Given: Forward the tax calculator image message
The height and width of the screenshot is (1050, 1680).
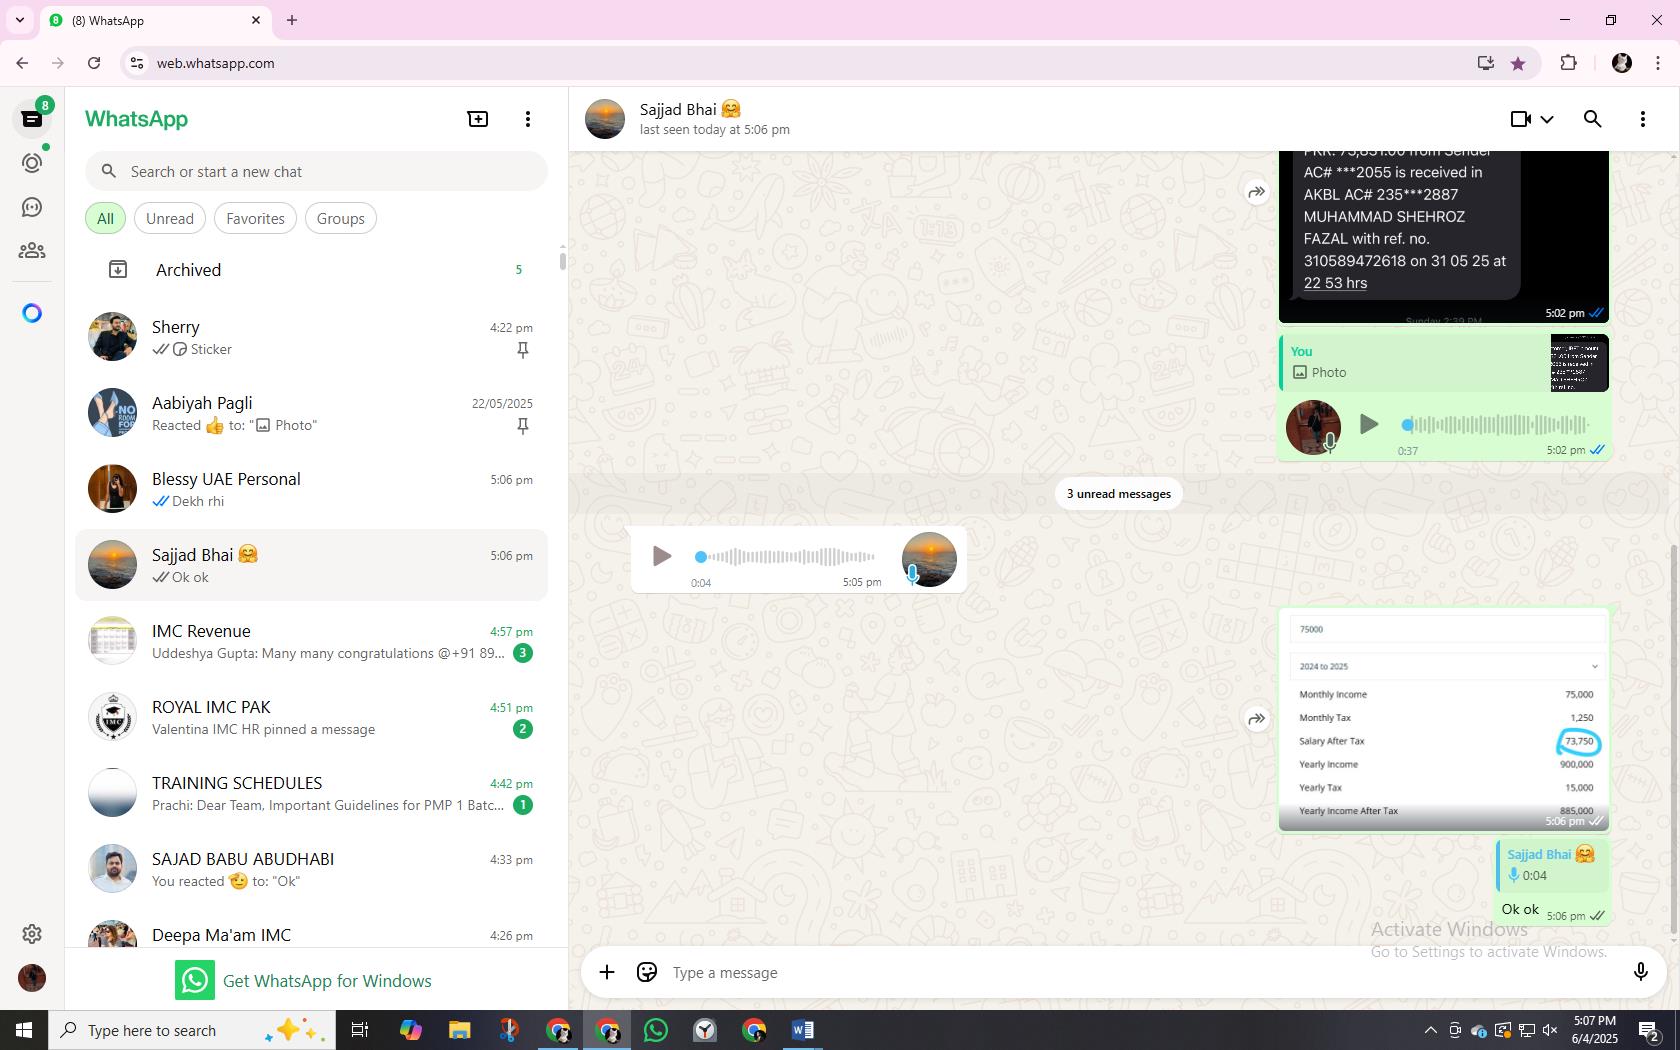Looking at the screenshot, I should coord(1257,718).
